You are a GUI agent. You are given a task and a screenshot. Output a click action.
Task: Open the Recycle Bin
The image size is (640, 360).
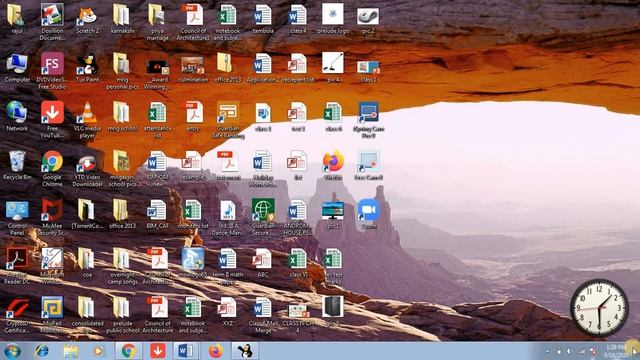coord(17,165)
